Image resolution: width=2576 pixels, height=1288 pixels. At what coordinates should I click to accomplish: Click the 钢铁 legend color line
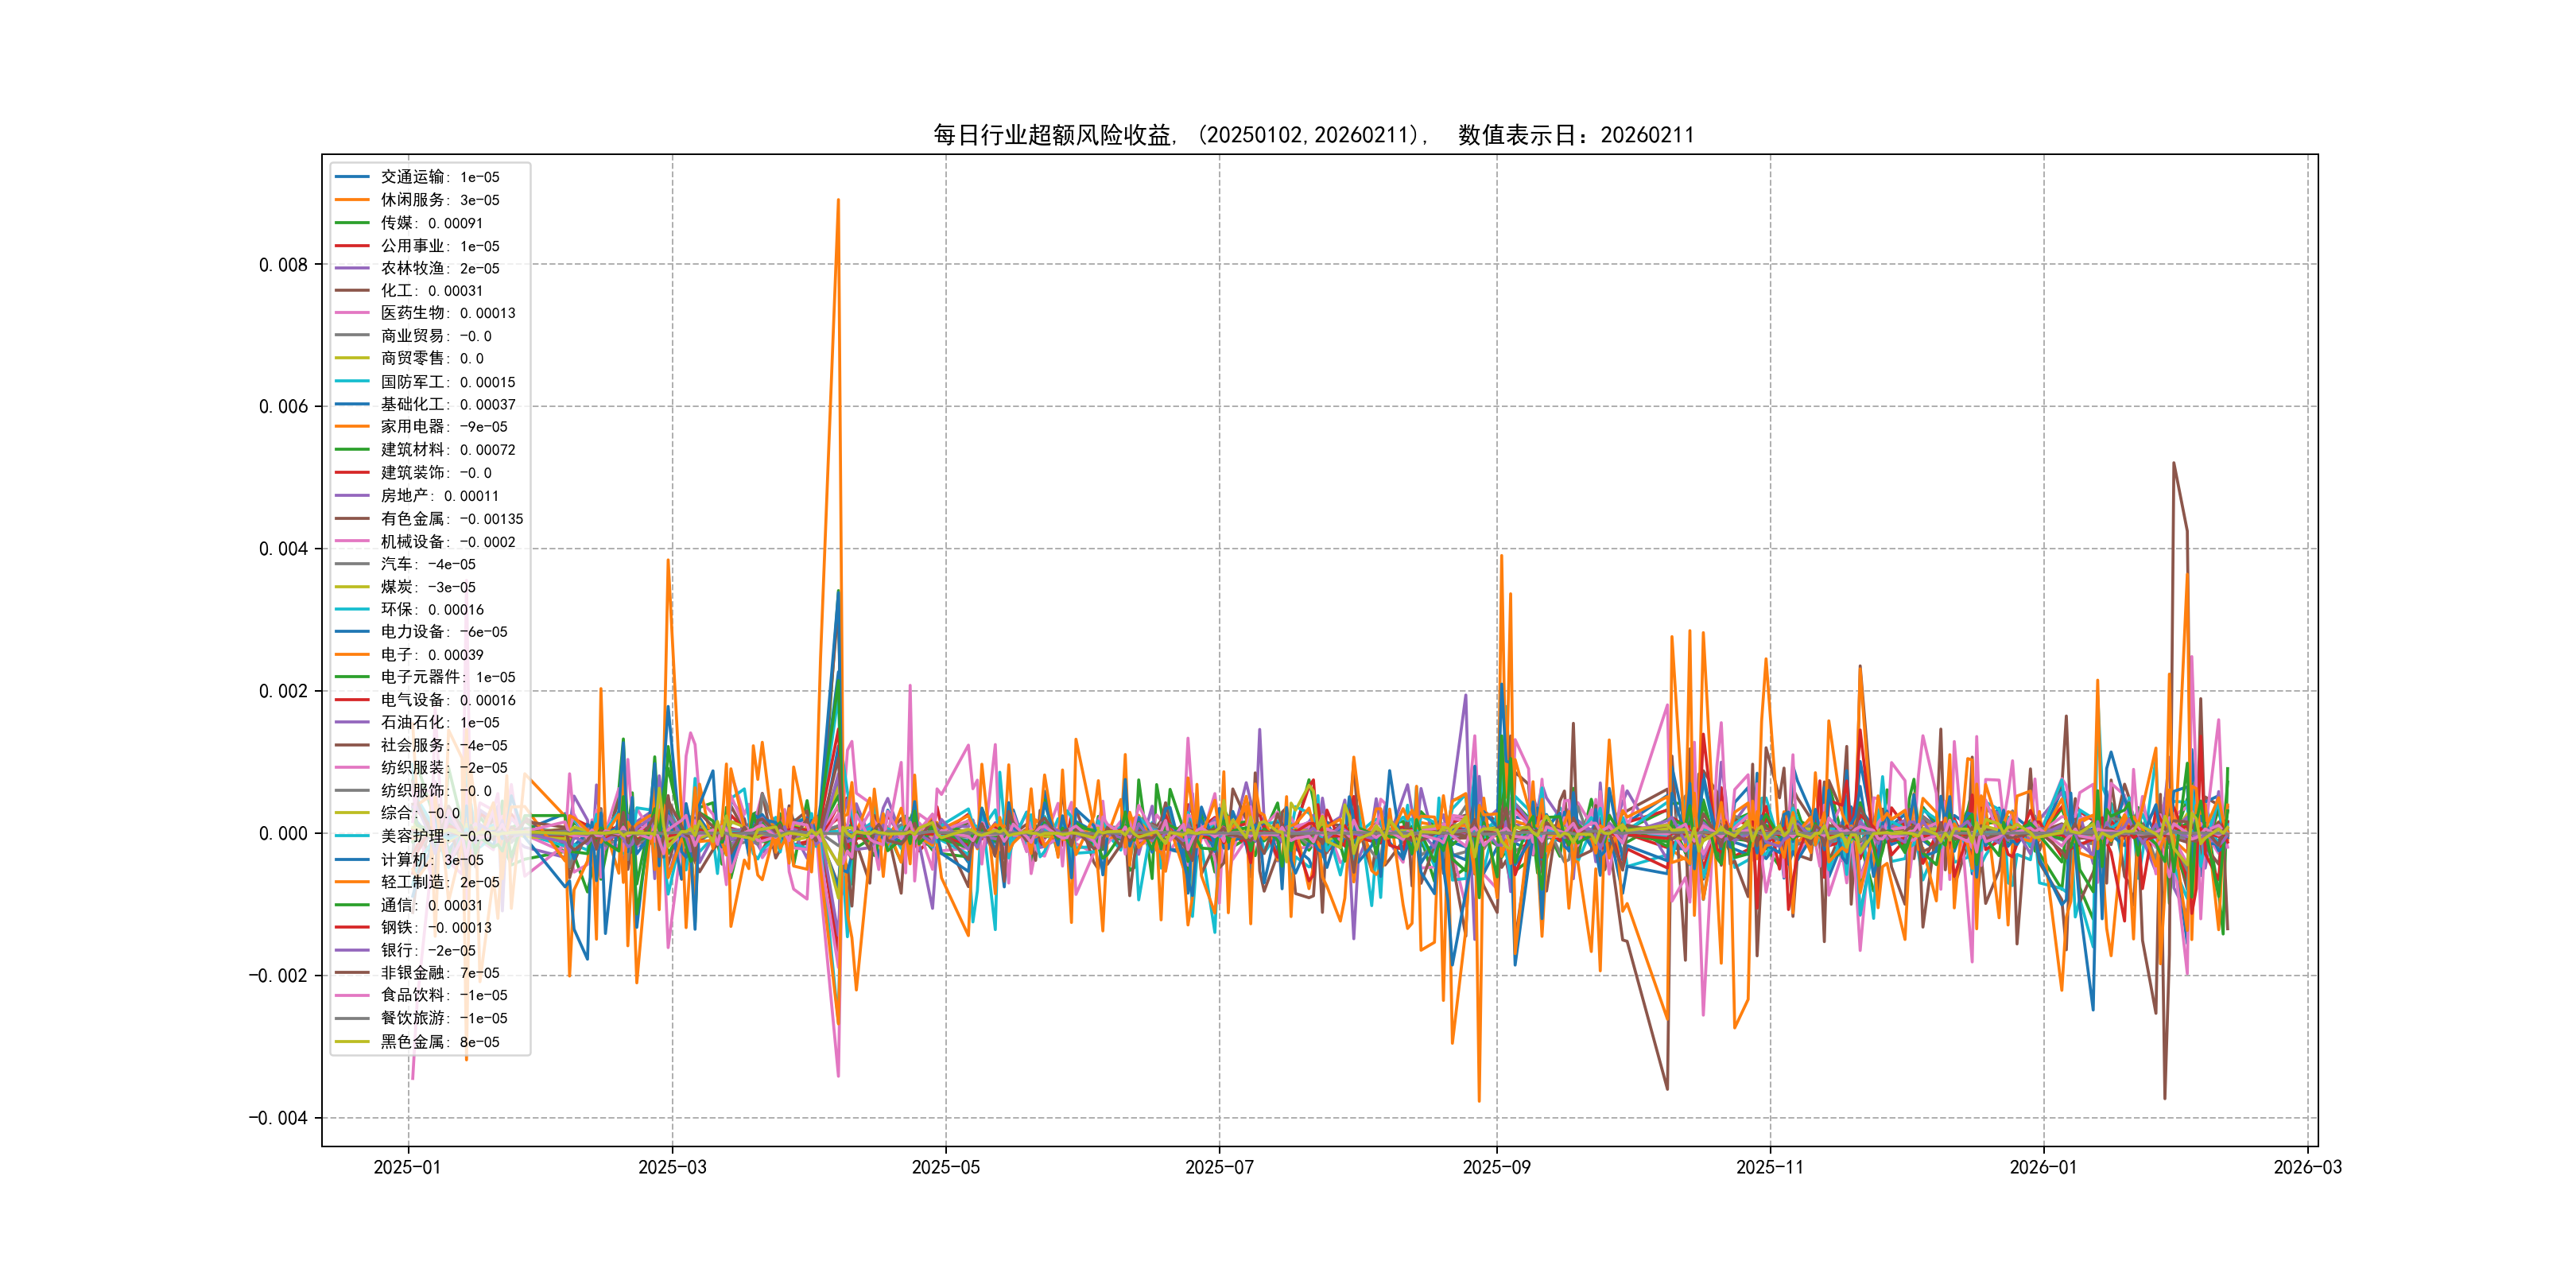point(352,928)
